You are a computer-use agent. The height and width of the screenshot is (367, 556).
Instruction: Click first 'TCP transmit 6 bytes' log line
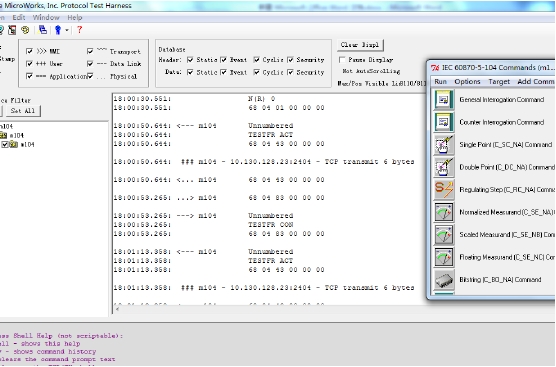coord(264,162)
